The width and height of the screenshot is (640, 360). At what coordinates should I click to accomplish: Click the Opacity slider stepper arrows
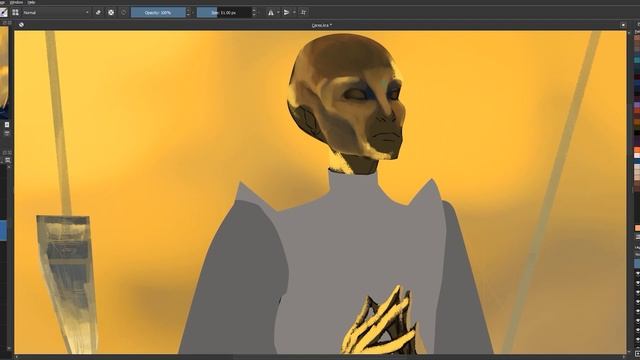[x=188, y=13]
